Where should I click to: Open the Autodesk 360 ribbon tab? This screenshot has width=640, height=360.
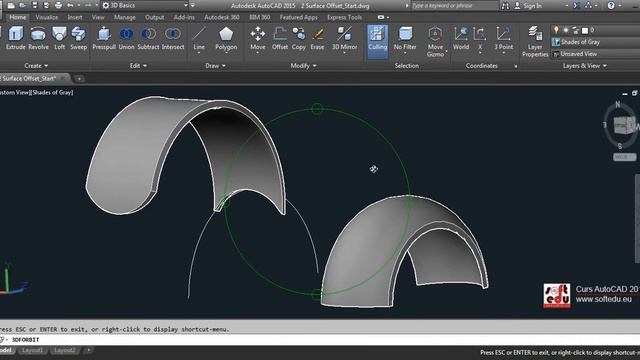pyautogui.click(x=222, y=17)
